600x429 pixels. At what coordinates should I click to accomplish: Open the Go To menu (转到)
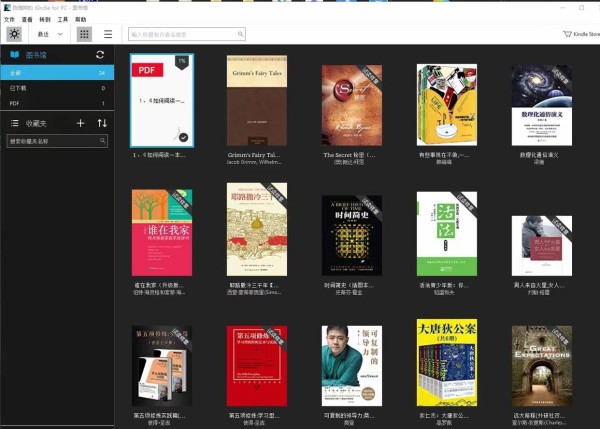coord(45,20)
